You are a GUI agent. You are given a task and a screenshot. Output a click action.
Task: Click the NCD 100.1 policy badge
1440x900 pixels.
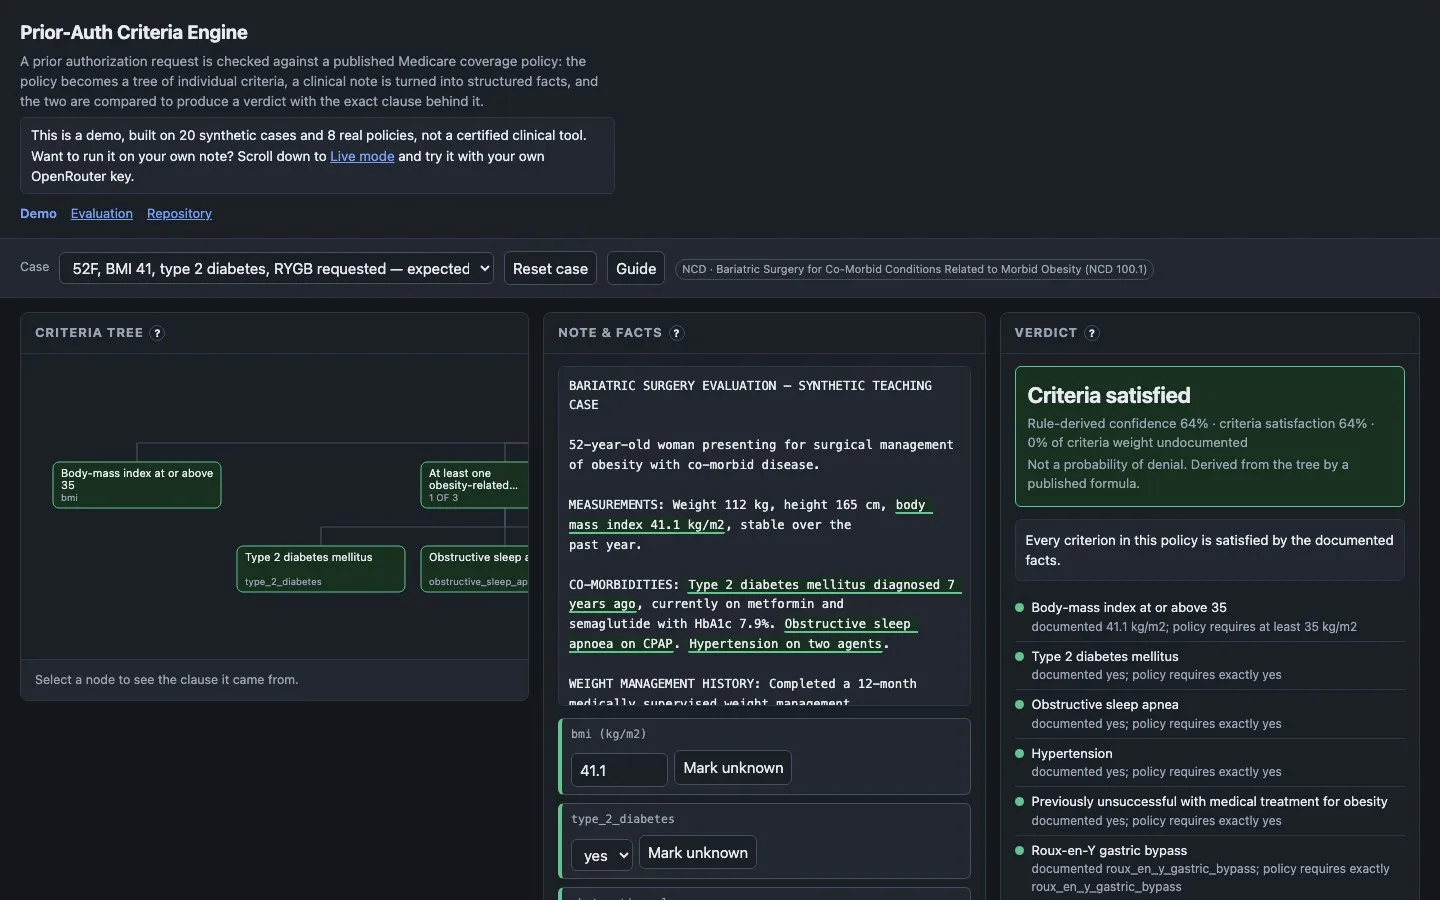pyautogui.click(x=914, y=269)
